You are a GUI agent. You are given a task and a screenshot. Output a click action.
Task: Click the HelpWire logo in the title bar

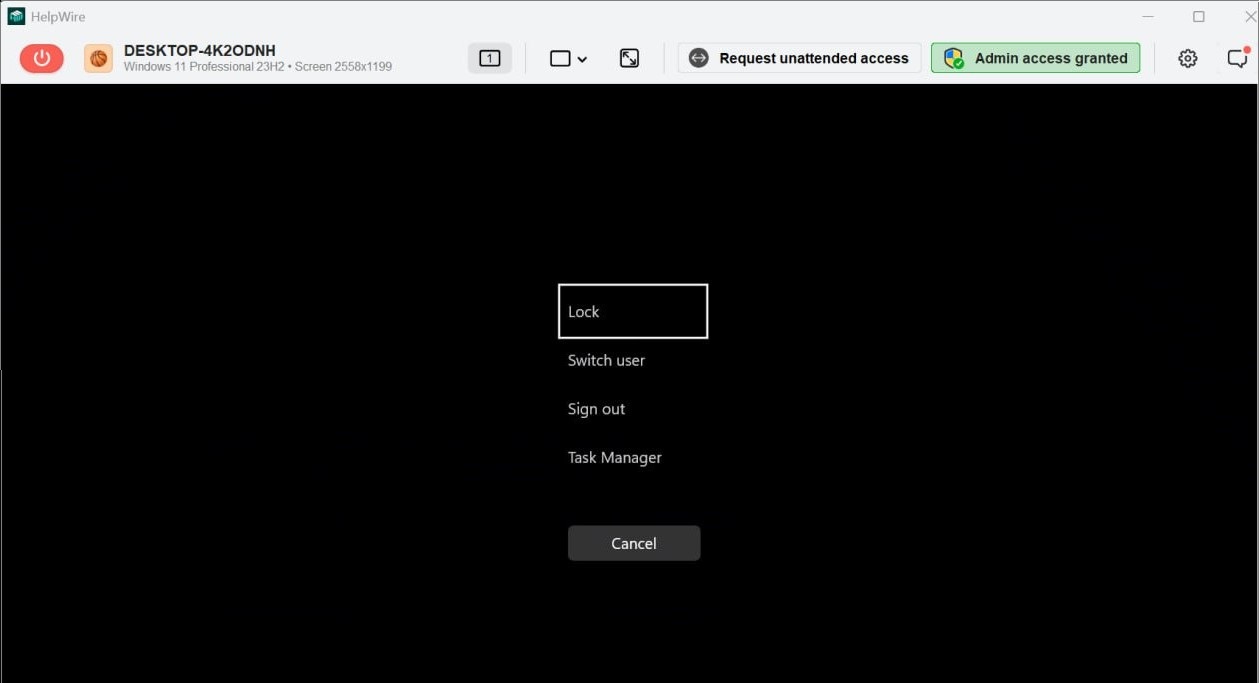[x=14, y=15]
